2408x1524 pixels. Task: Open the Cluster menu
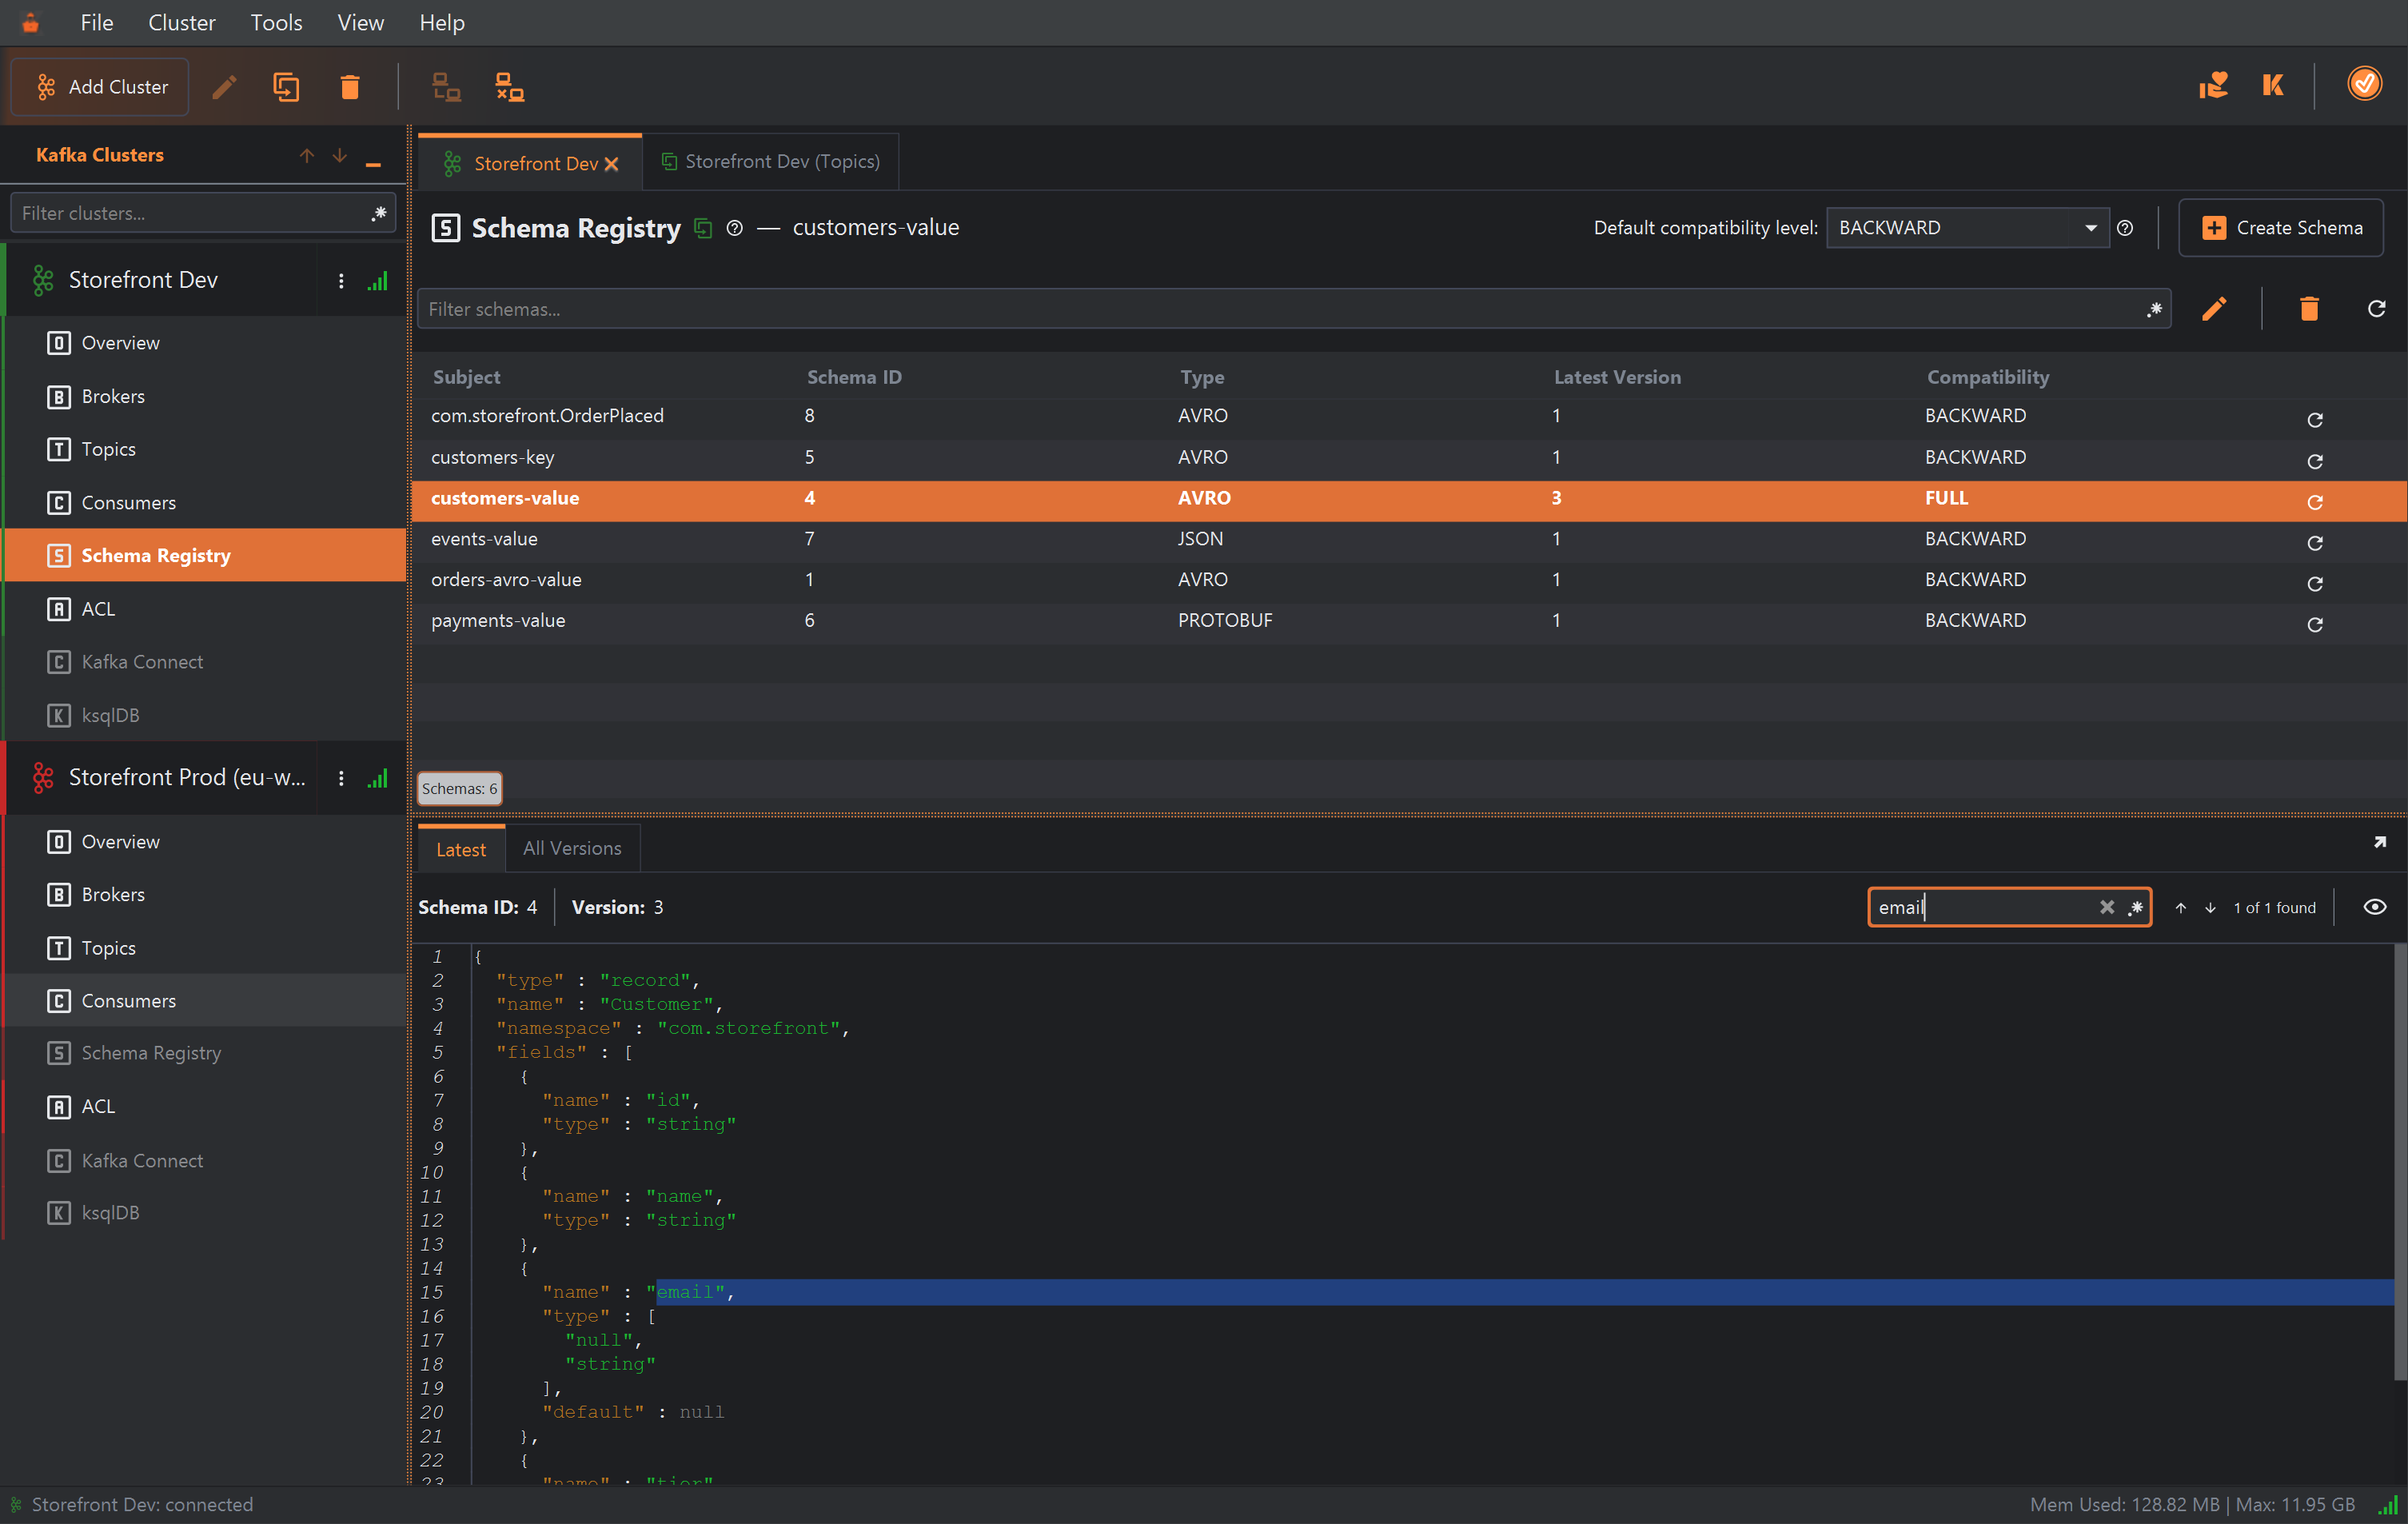pos(182,22)
